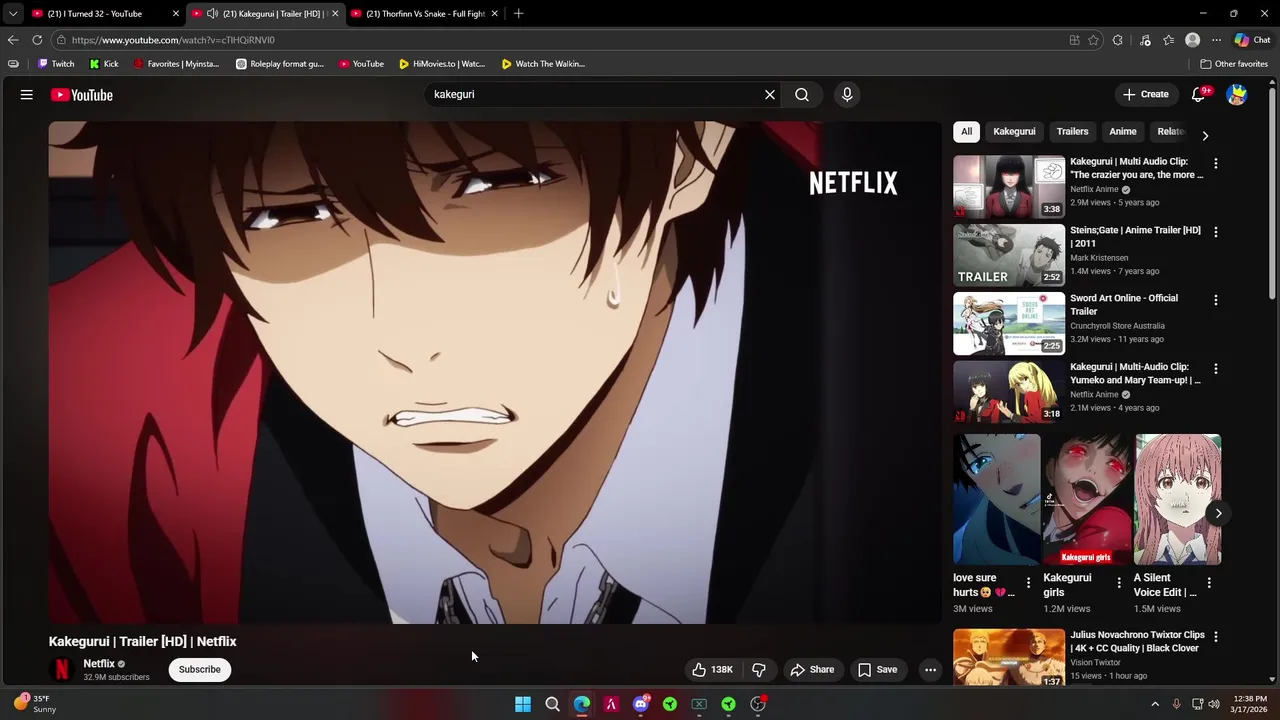This screenshot has height=720, width=1280.
Task: Add this page to favorites star
Action: point(1093,40)
